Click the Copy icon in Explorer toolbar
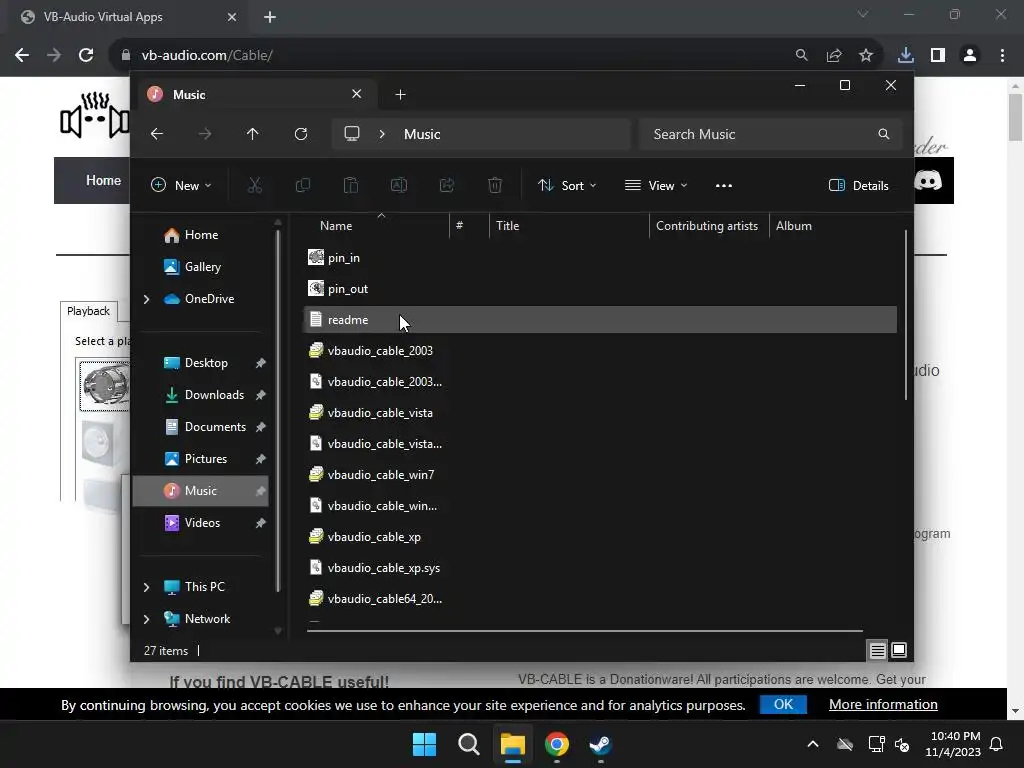 [302, 185]
